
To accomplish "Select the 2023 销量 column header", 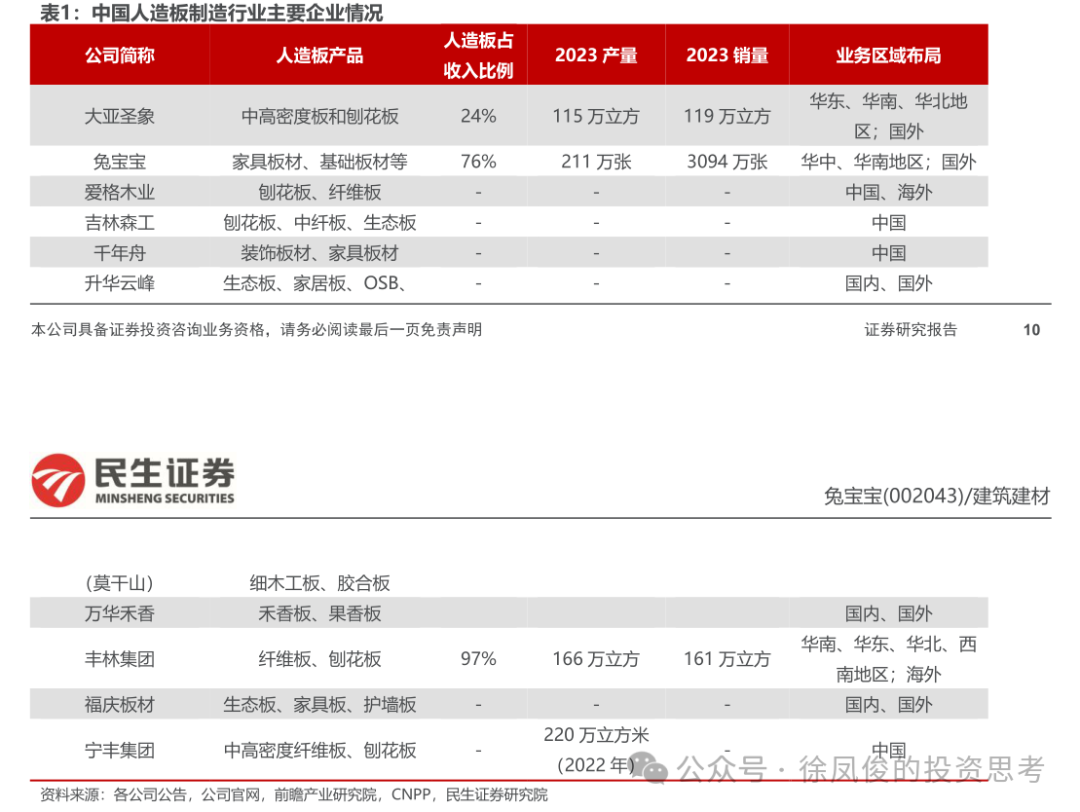I will coord(727,55).
